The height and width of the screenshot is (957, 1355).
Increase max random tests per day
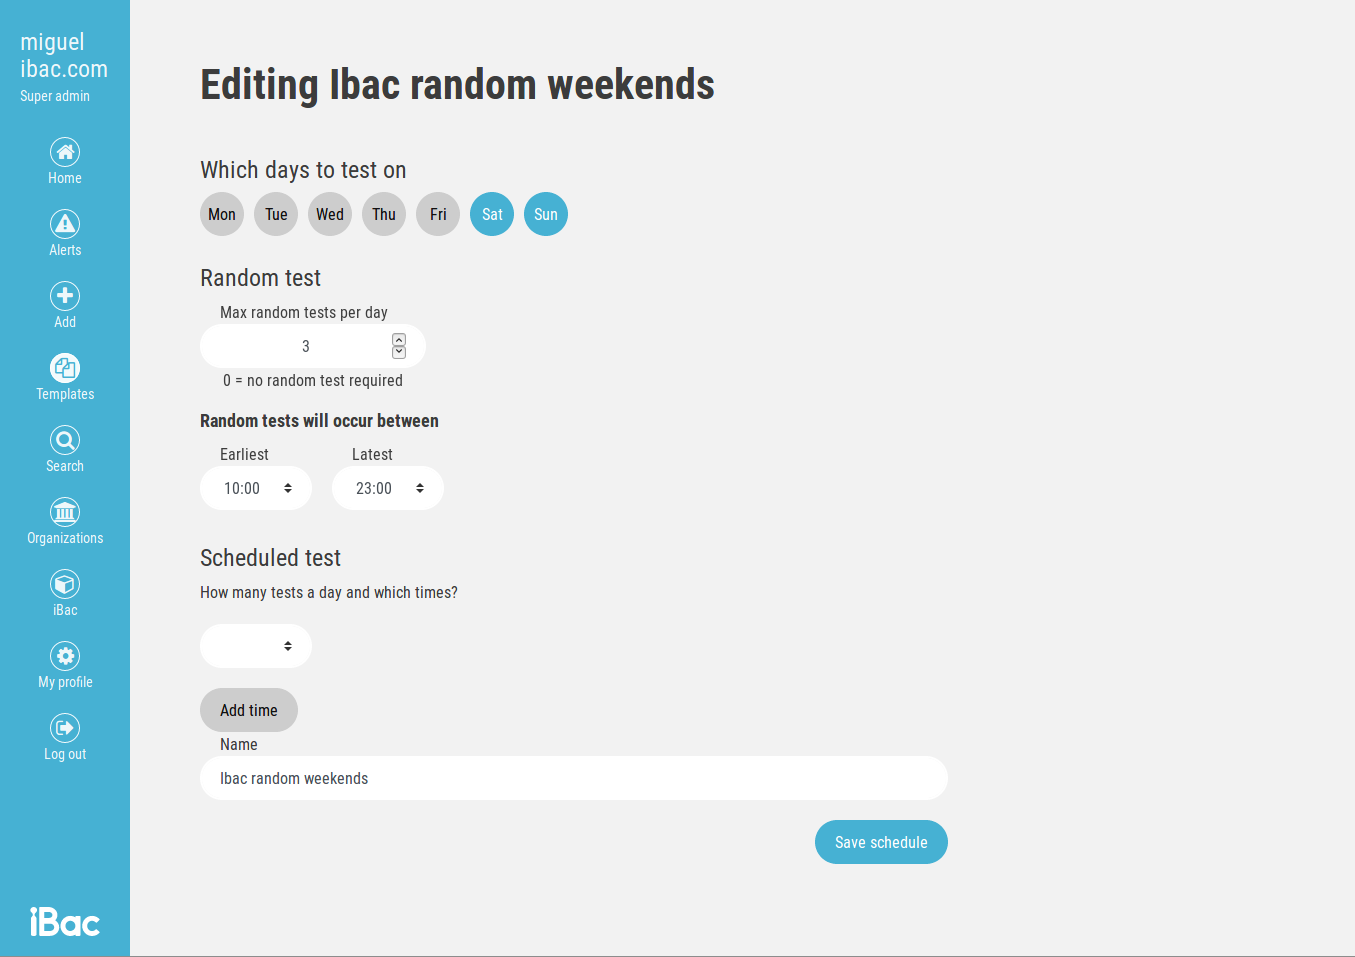click(399, 340)
